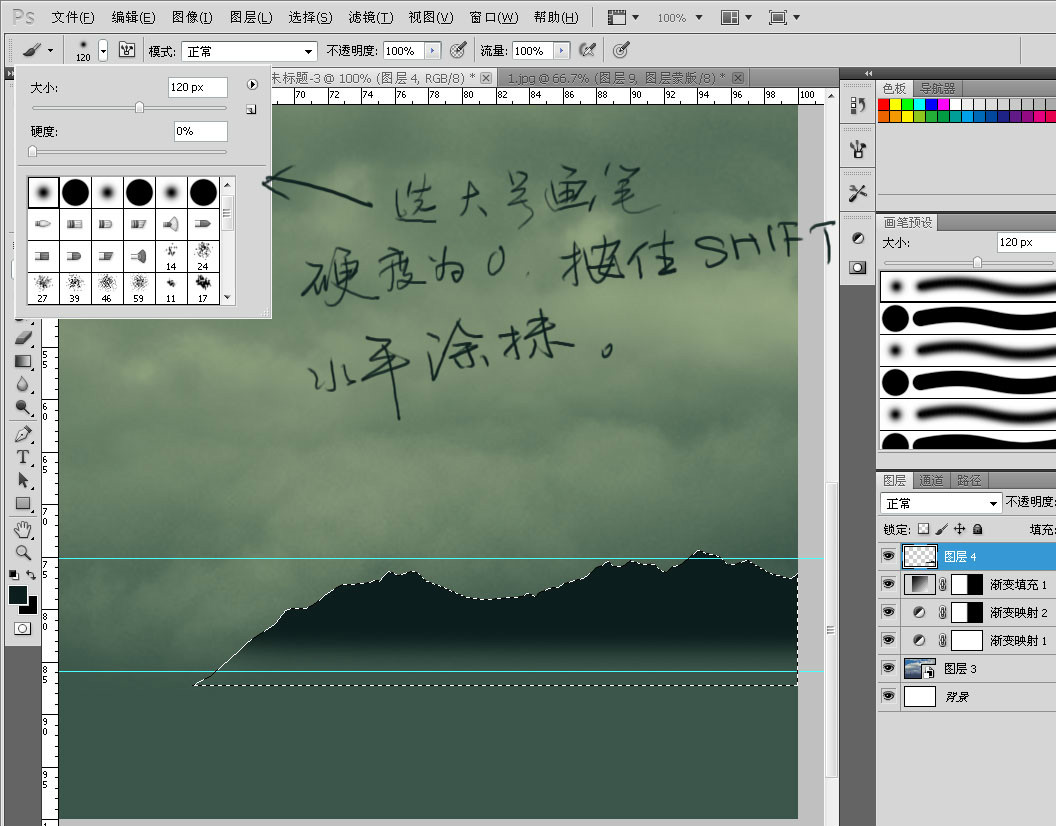Open 流量 flow slider arrow
1056x826 pixels.
(562, 51)
